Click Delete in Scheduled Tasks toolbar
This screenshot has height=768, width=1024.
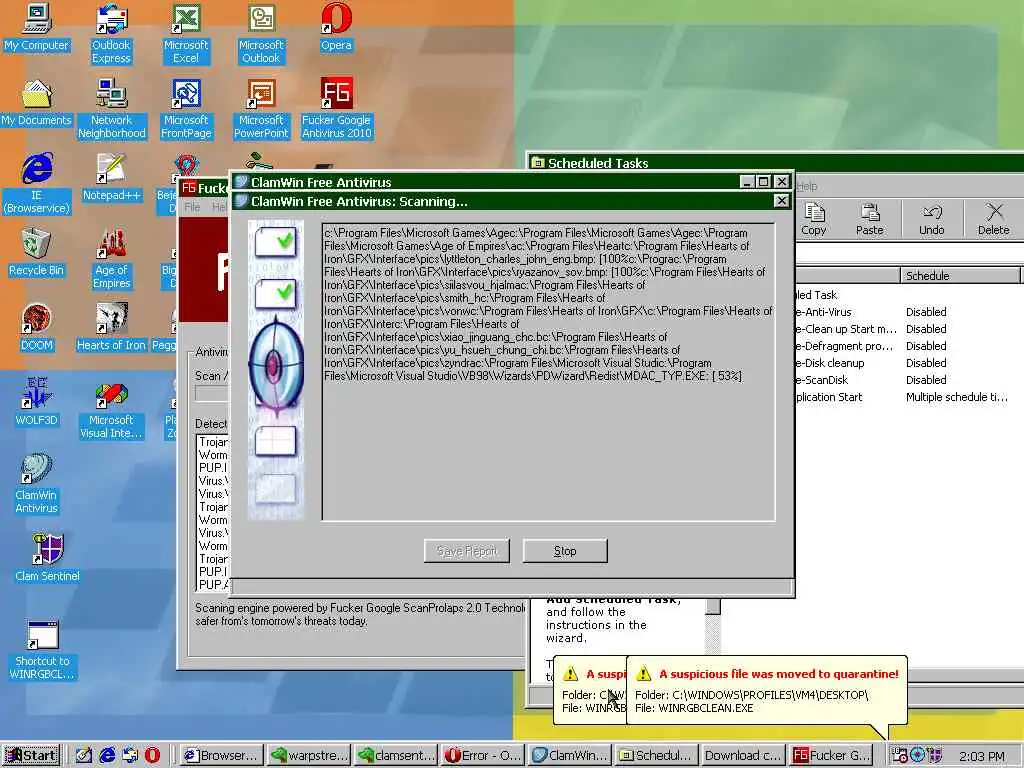pos(993,219)
